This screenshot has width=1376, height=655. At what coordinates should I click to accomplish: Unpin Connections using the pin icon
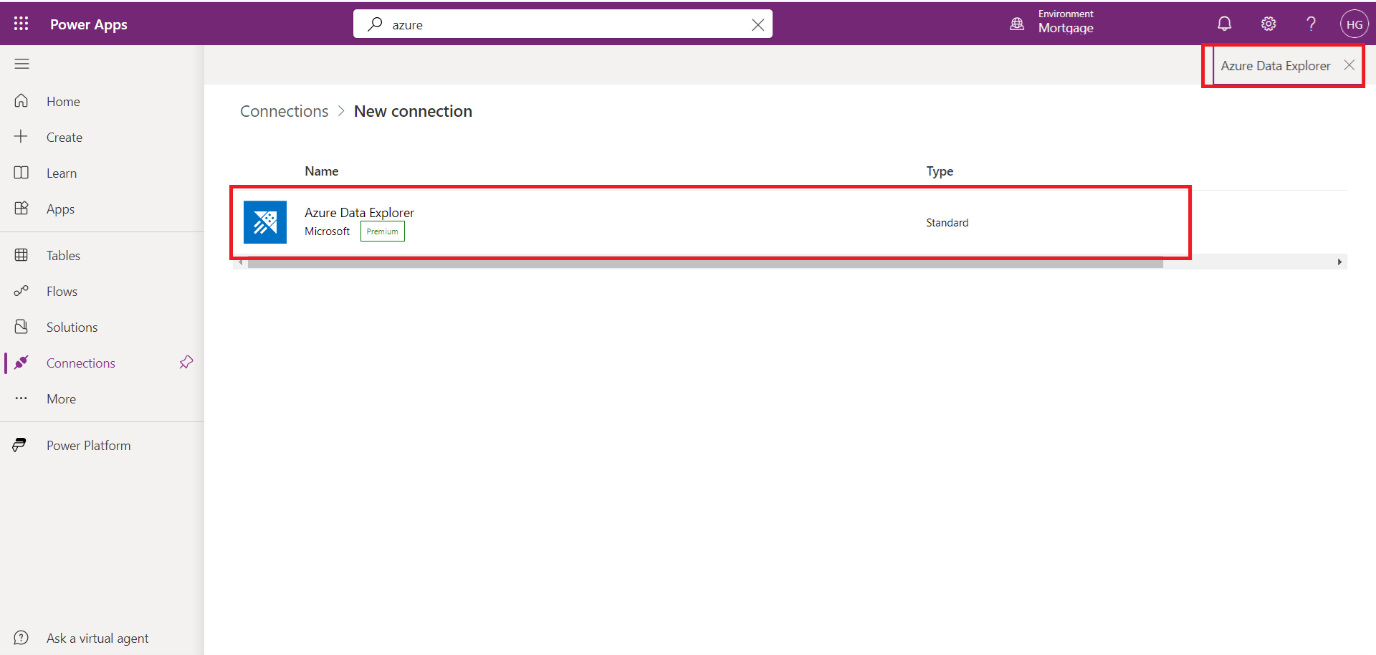[x=186, y=363]
